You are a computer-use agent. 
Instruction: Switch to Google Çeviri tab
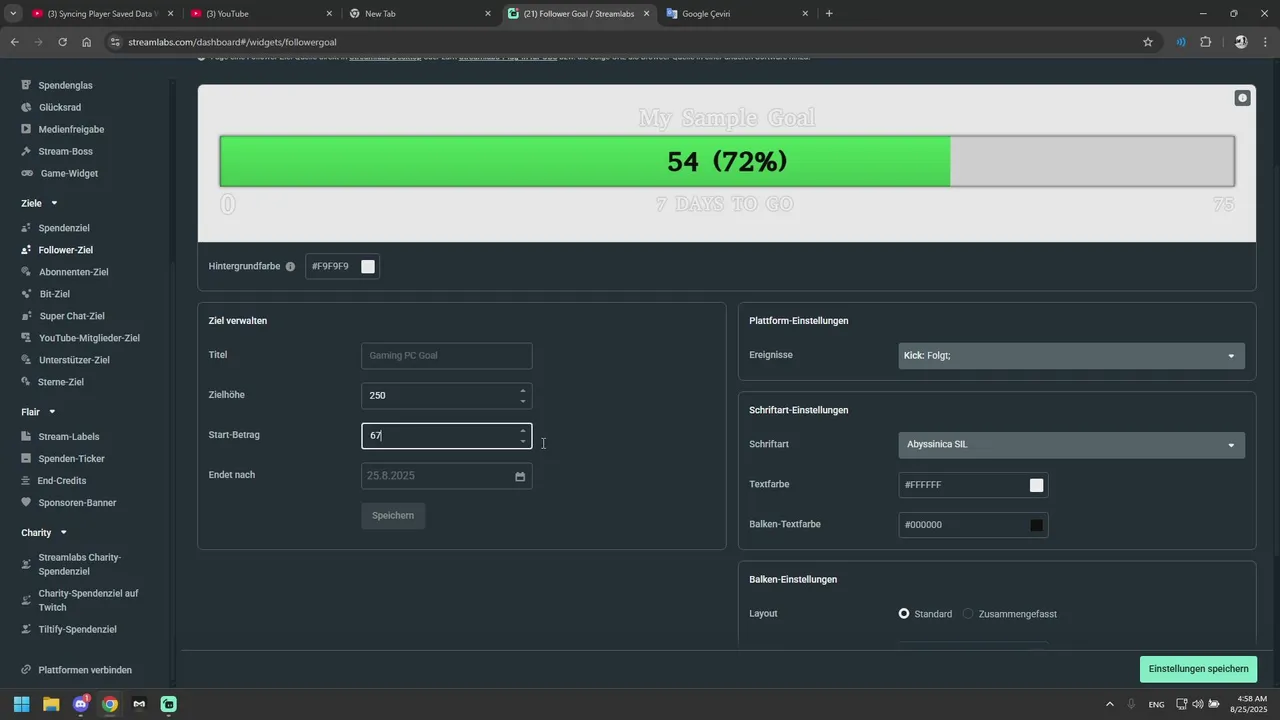[736, 14]
